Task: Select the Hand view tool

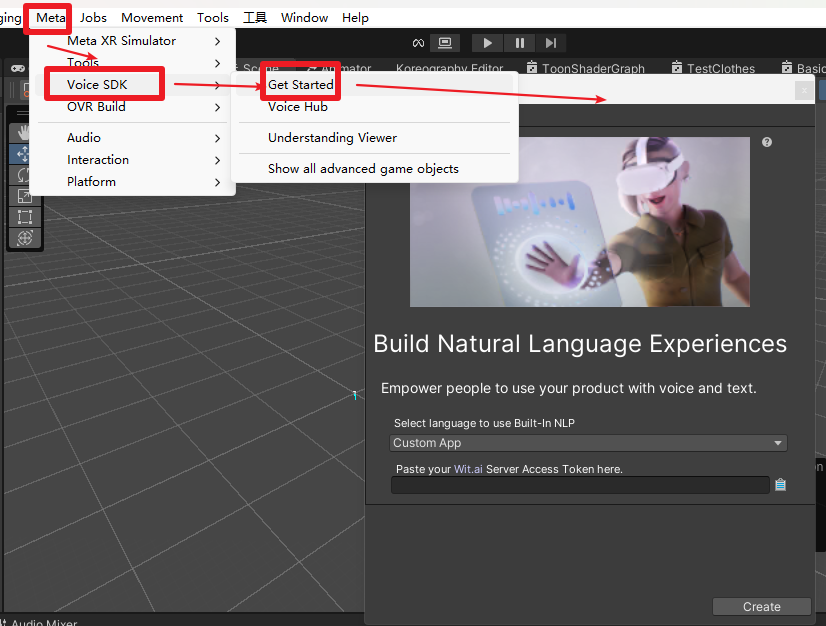Action: [x=24, y=133]
